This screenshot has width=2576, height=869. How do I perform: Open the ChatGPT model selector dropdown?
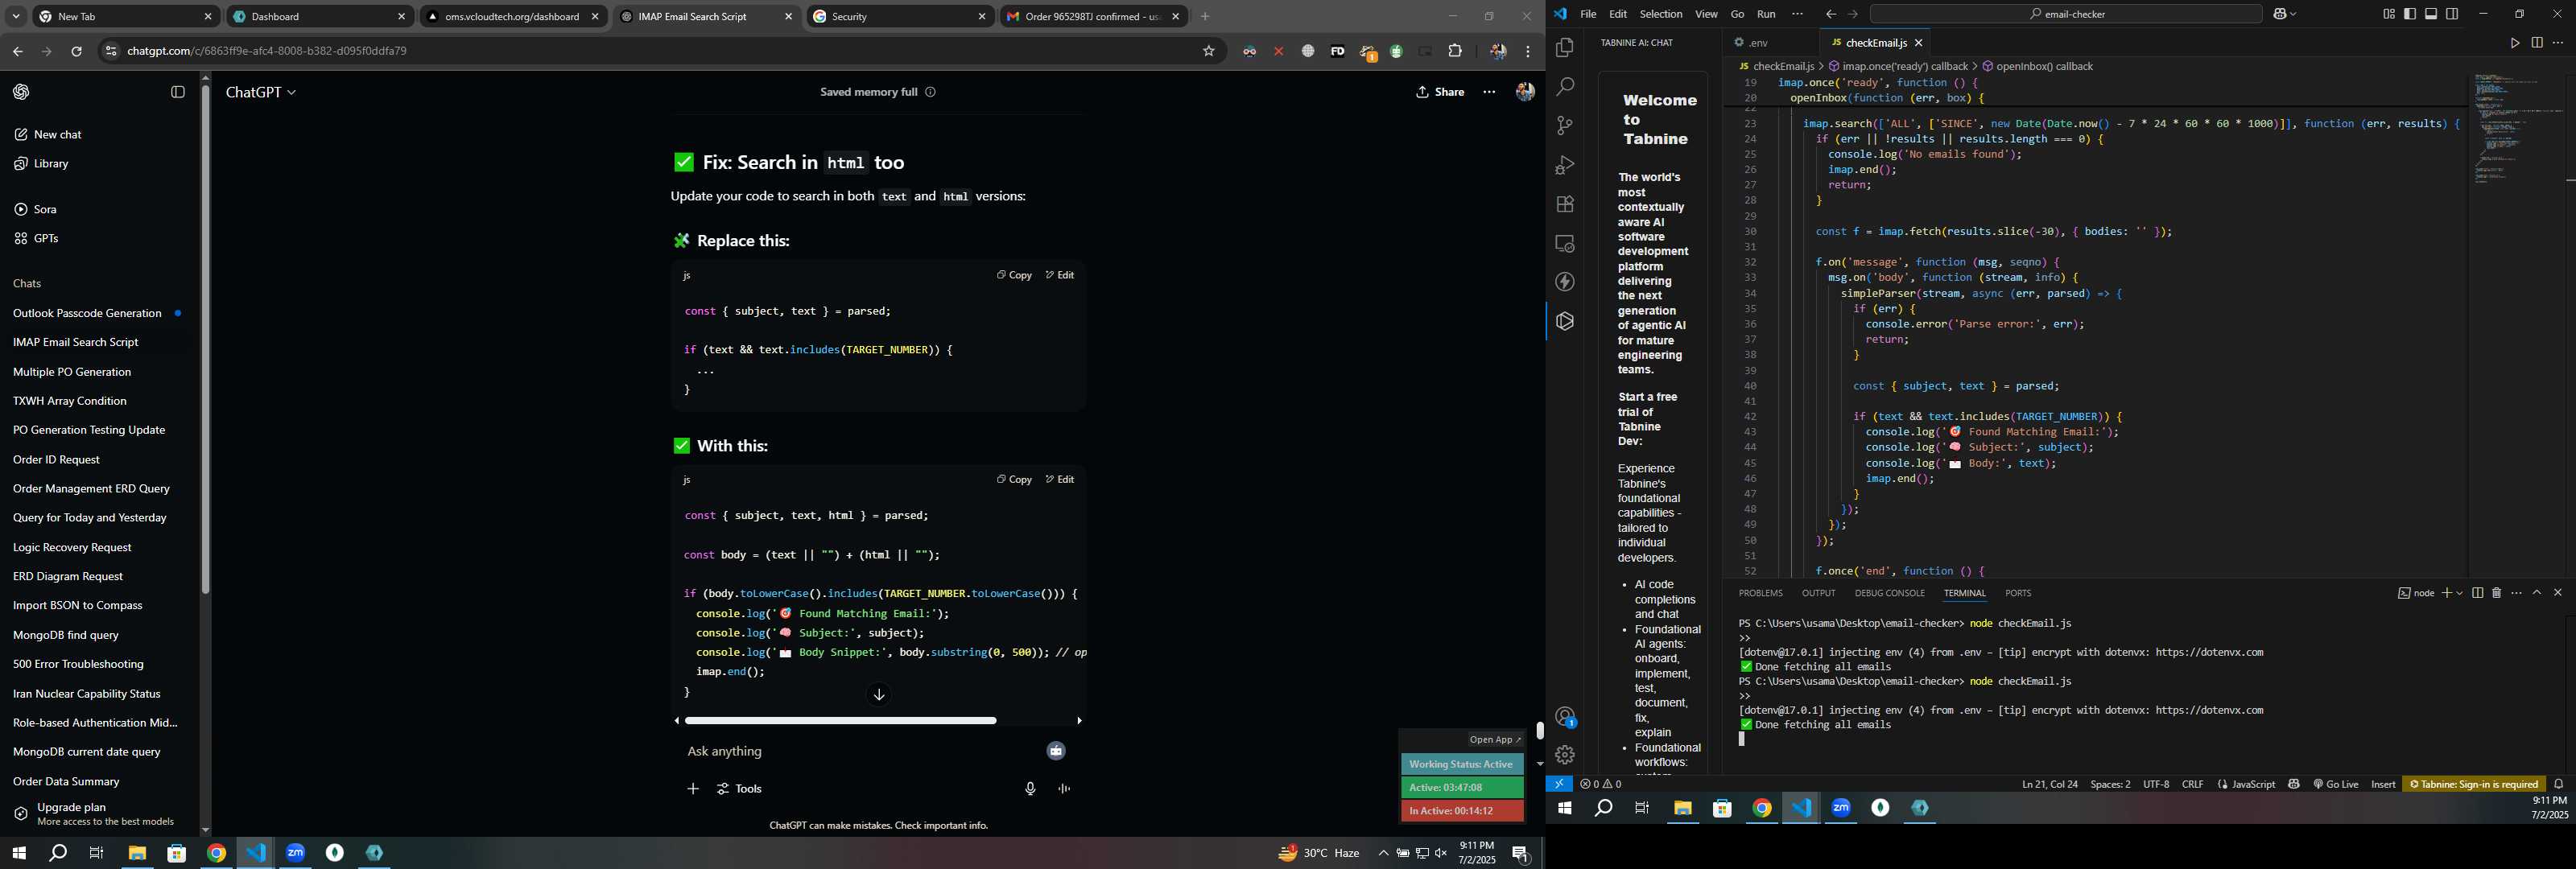pyautogui.click(x=261, y=92)
